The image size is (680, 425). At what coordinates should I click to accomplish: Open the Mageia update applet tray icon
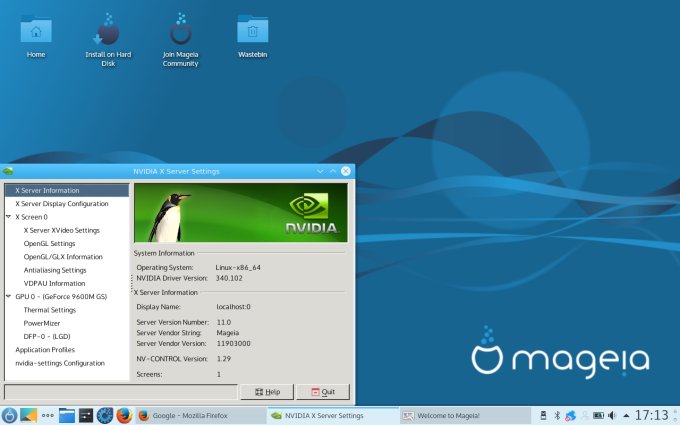570,415
